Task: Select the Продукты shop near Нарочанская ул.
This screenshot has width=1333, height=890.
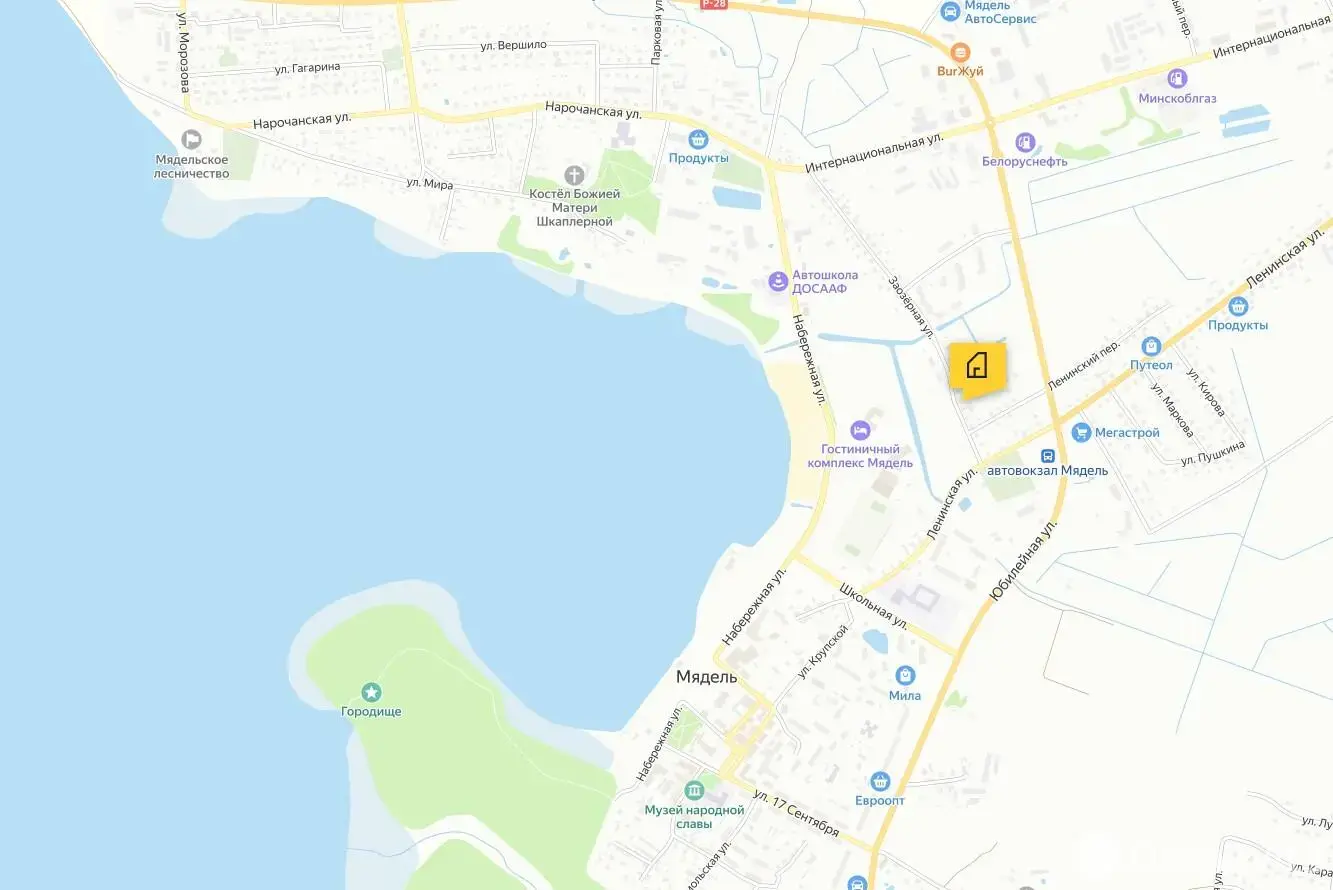Action: tap(698, 139)
